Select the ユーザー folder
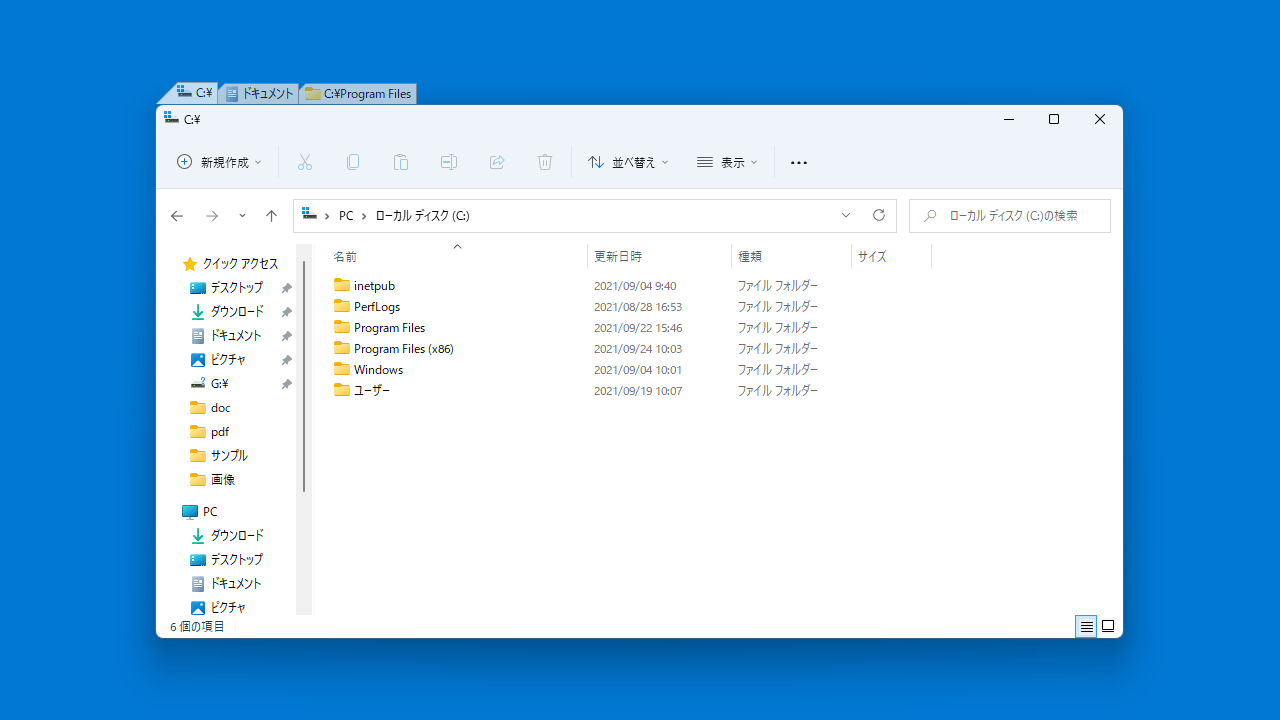The image size is (1280, 720). click(x=372, y=391)
